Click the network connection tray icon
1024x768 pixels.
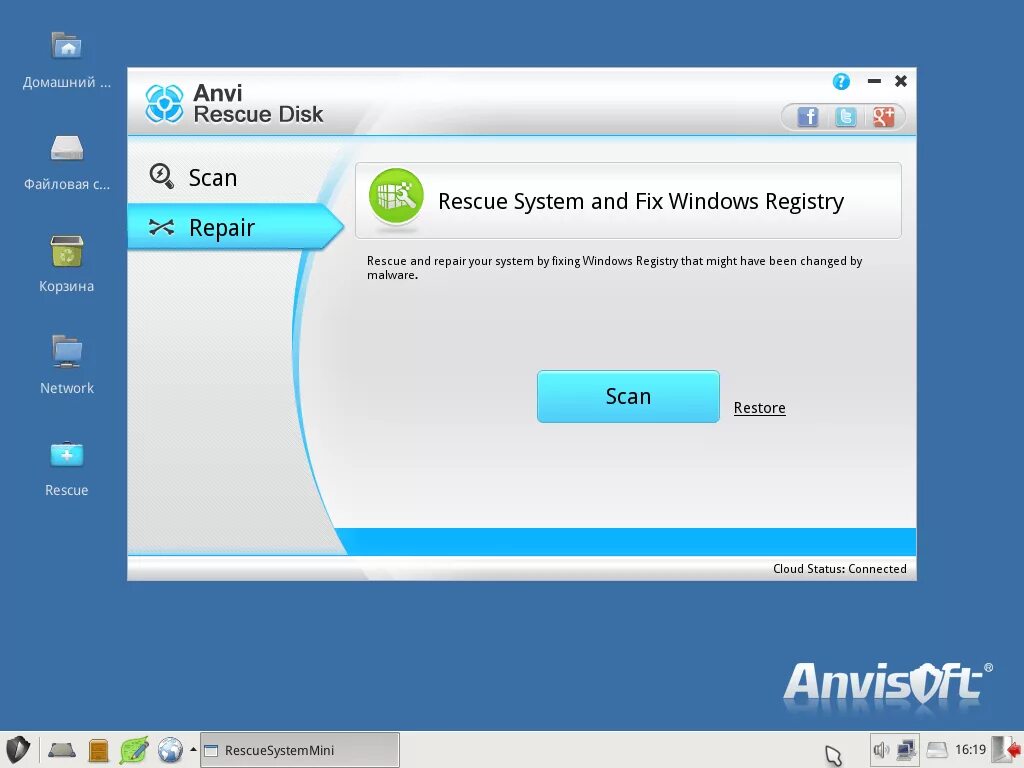click(x=906, y=750)
